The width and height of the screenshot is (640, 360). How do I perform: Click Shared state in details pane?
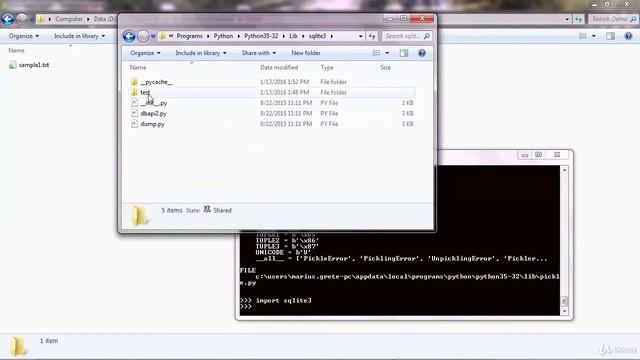(222, 211)
